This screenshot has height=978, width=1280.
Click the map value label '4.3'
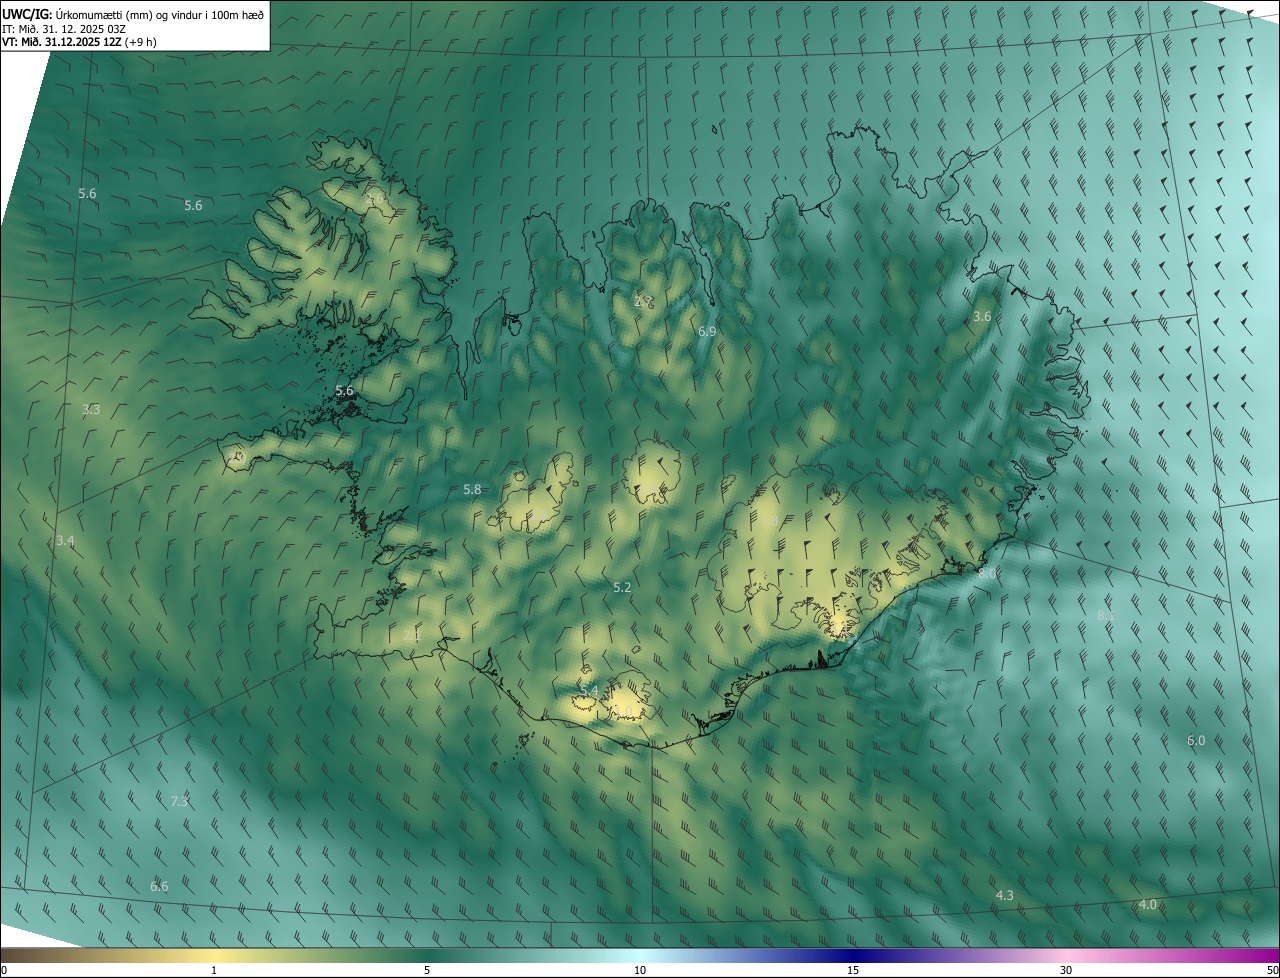1005,896
